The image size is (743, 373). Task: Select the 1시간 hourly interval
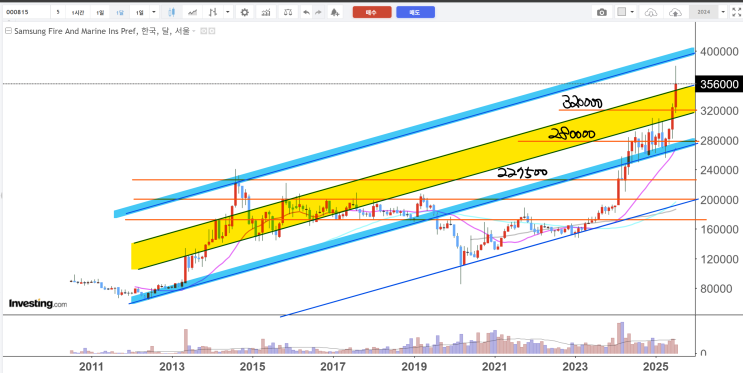79,12
